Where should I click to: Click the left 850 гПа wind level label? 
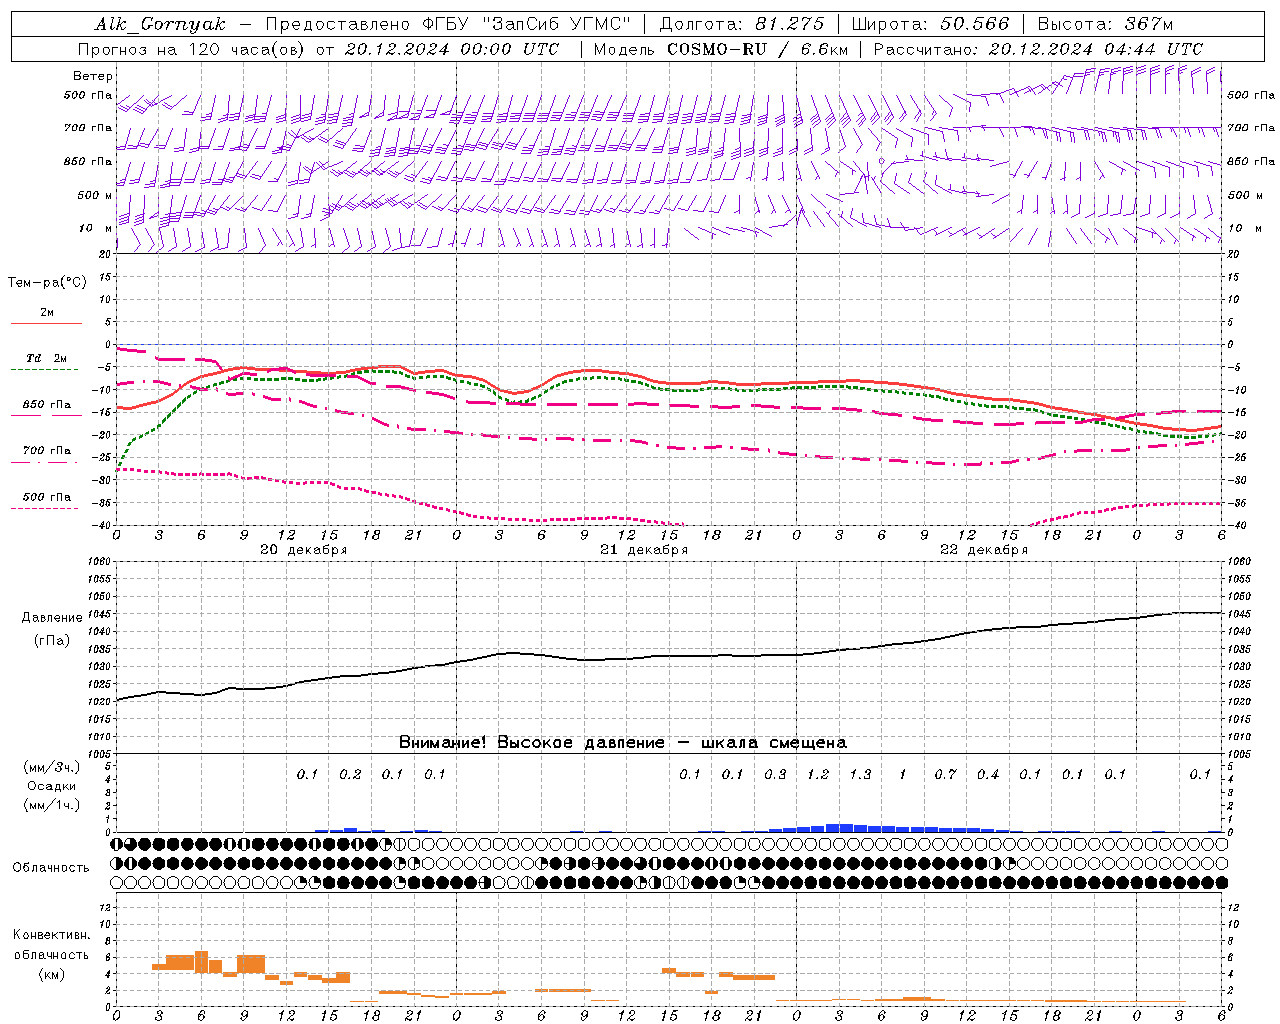[88, 162]
